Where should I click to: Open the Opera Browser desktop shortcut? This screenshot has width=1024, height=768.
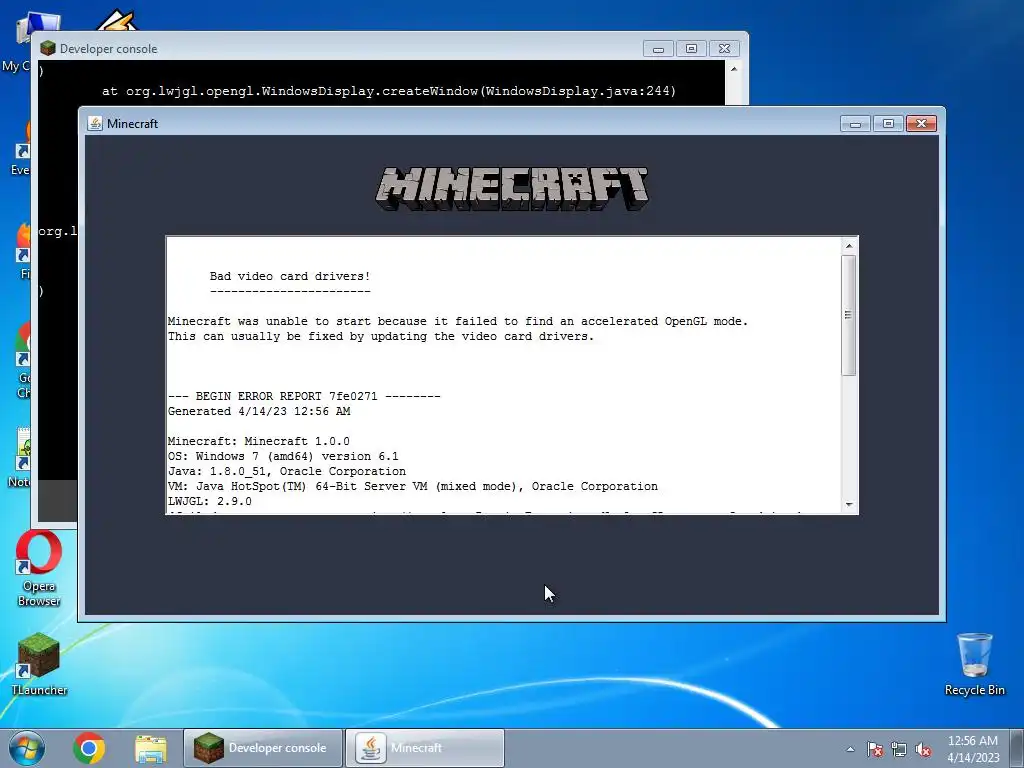[x=39, y=568]
